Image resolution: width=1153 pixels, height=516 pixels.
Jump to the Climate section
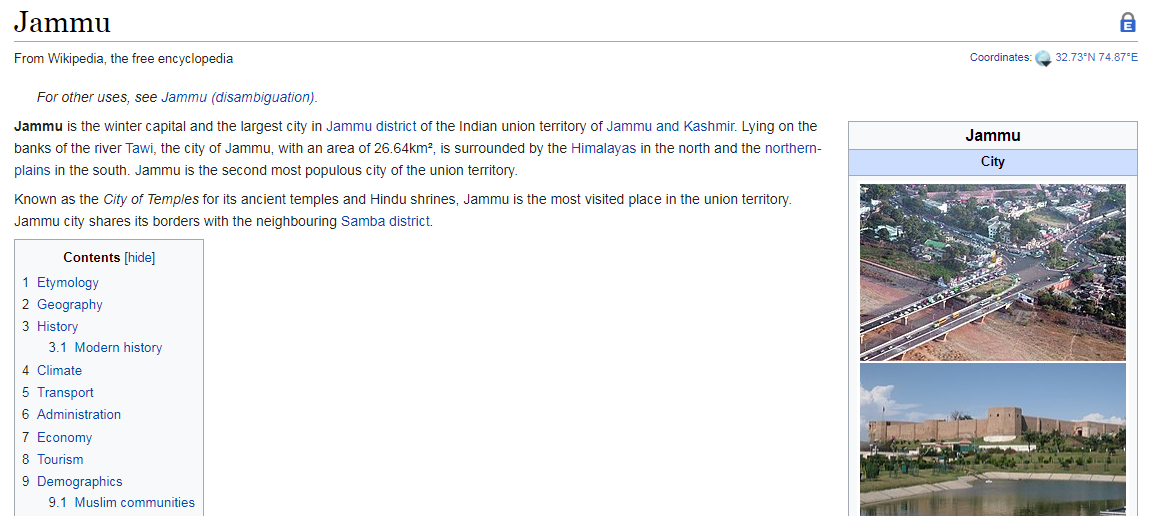coord(60,370)
